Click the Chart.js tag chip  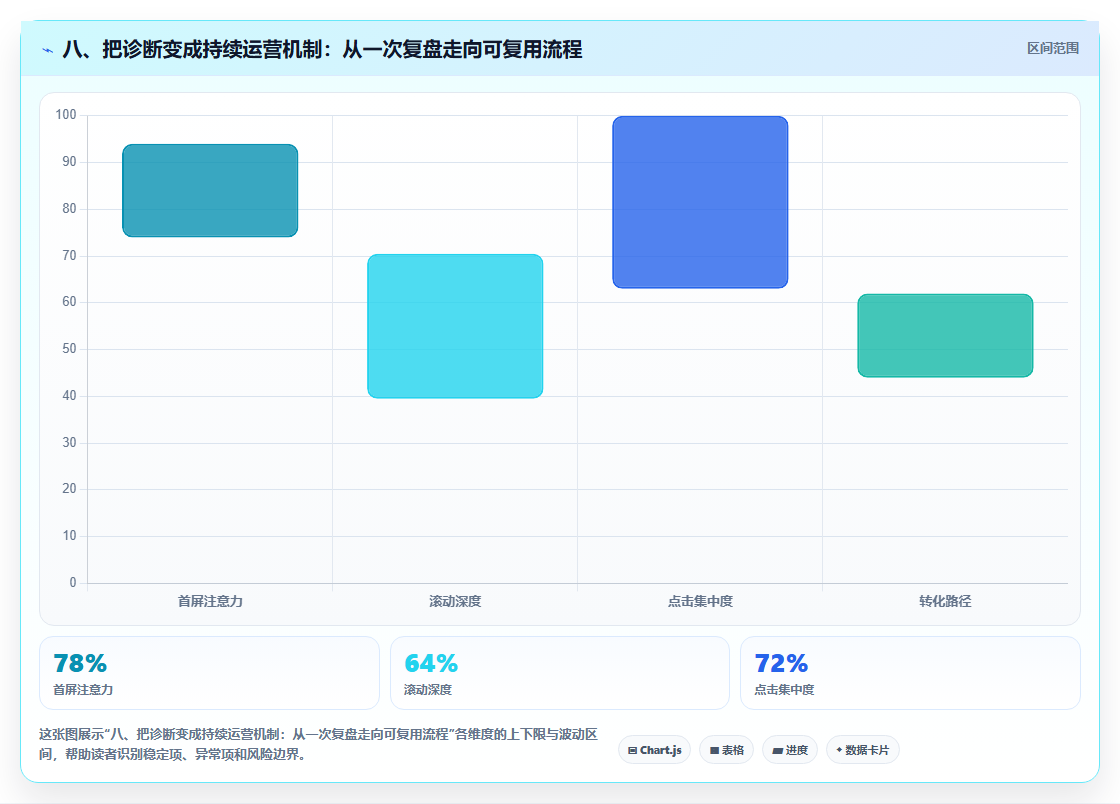point(654,750)
